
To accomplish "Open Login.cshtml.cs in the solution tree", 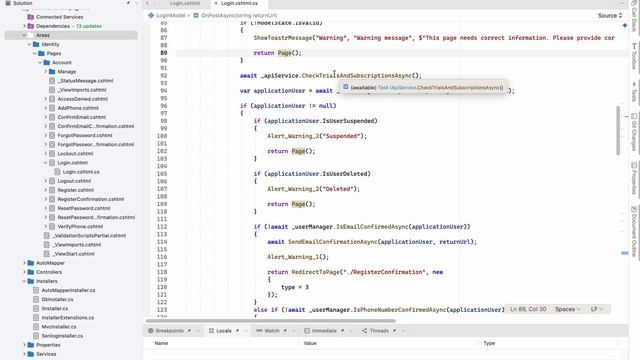I will coord(81,172).
